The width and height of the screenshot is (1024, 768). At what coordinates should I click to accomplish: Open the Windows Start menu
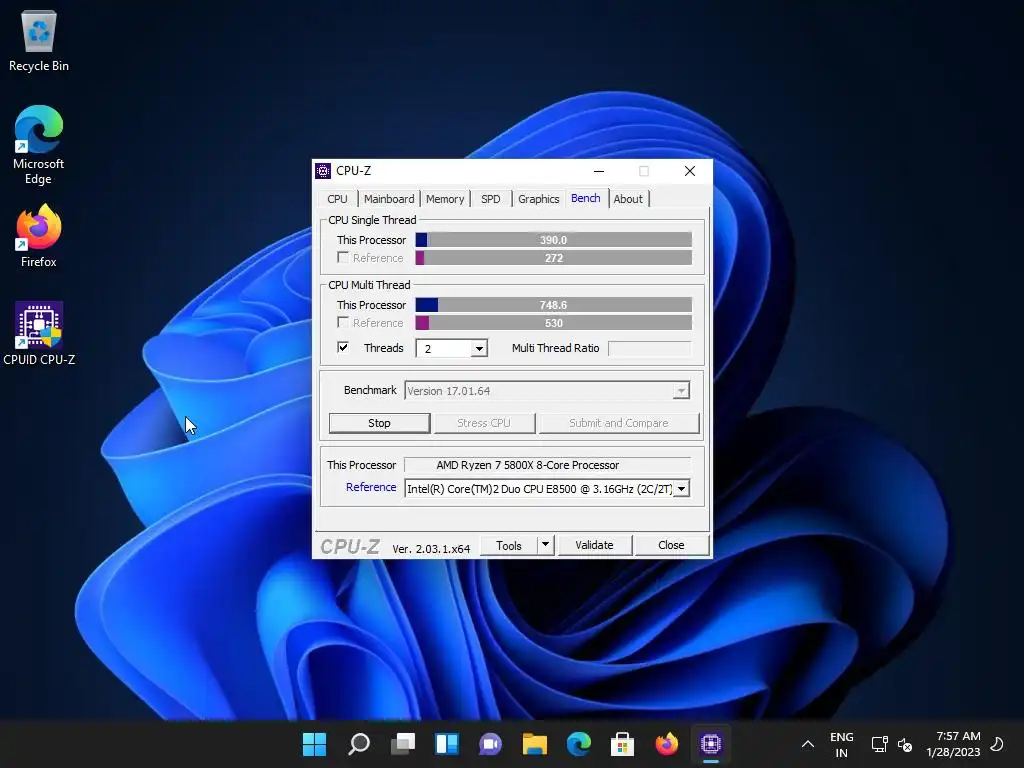314,744
